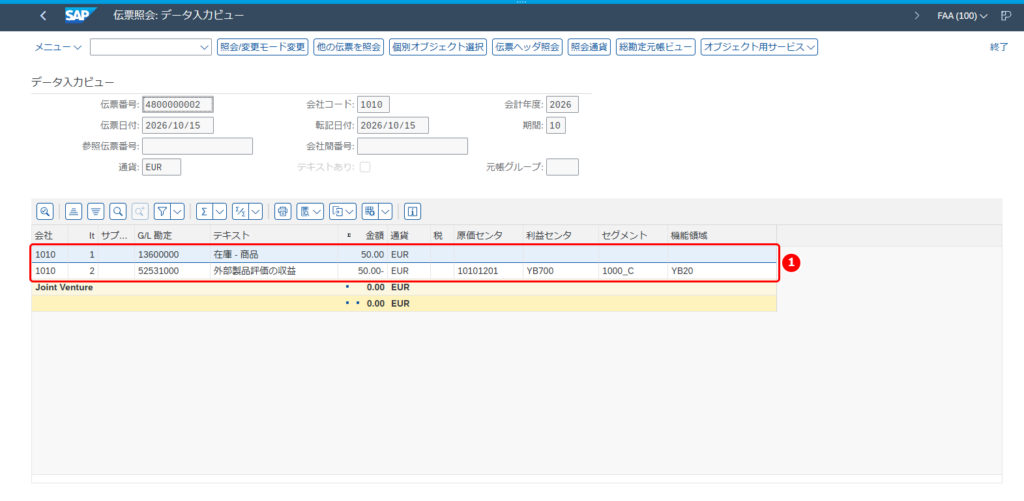The width and height of the screenshot is (1024, 501).
Task: Toggle the テキストあり checkbox
Action: click(365, 167)
